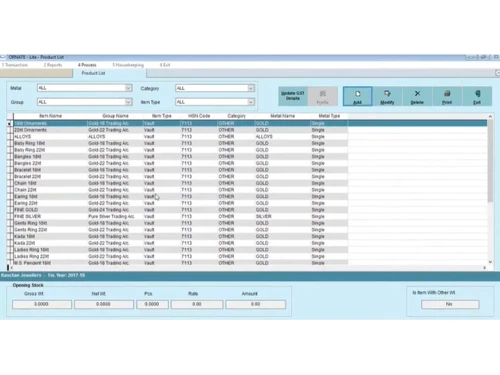Image resolution: width=500 pixels, height=375 pixels.
Task: Select the Chain 18kt item
Action: 26,183
